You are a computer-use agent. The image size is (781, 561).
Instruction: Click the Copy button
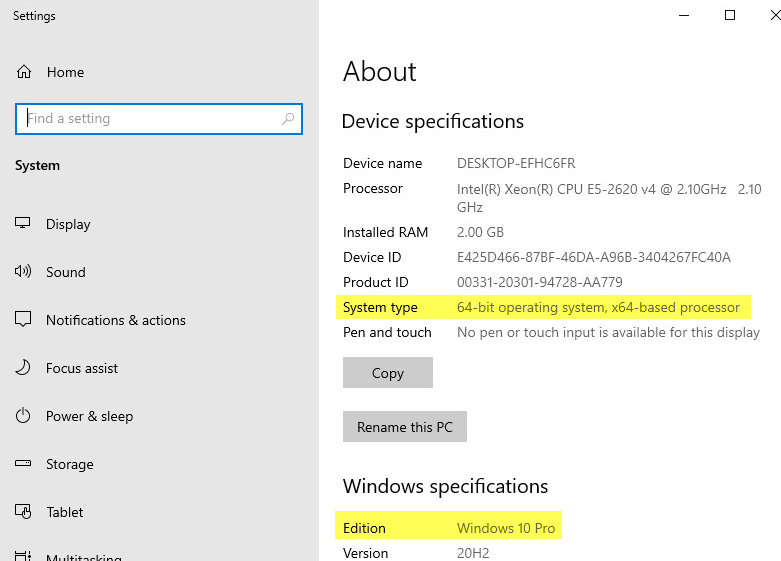[388, 373]
